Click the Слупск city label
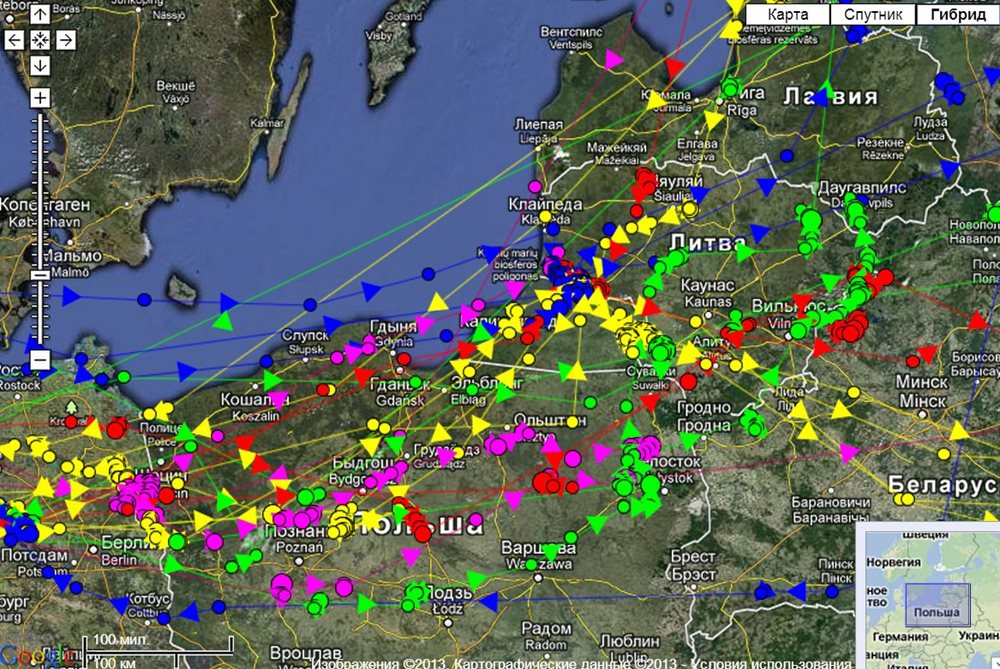The height and width of the screenshot is (669, 1000). (x=305, y=335)
